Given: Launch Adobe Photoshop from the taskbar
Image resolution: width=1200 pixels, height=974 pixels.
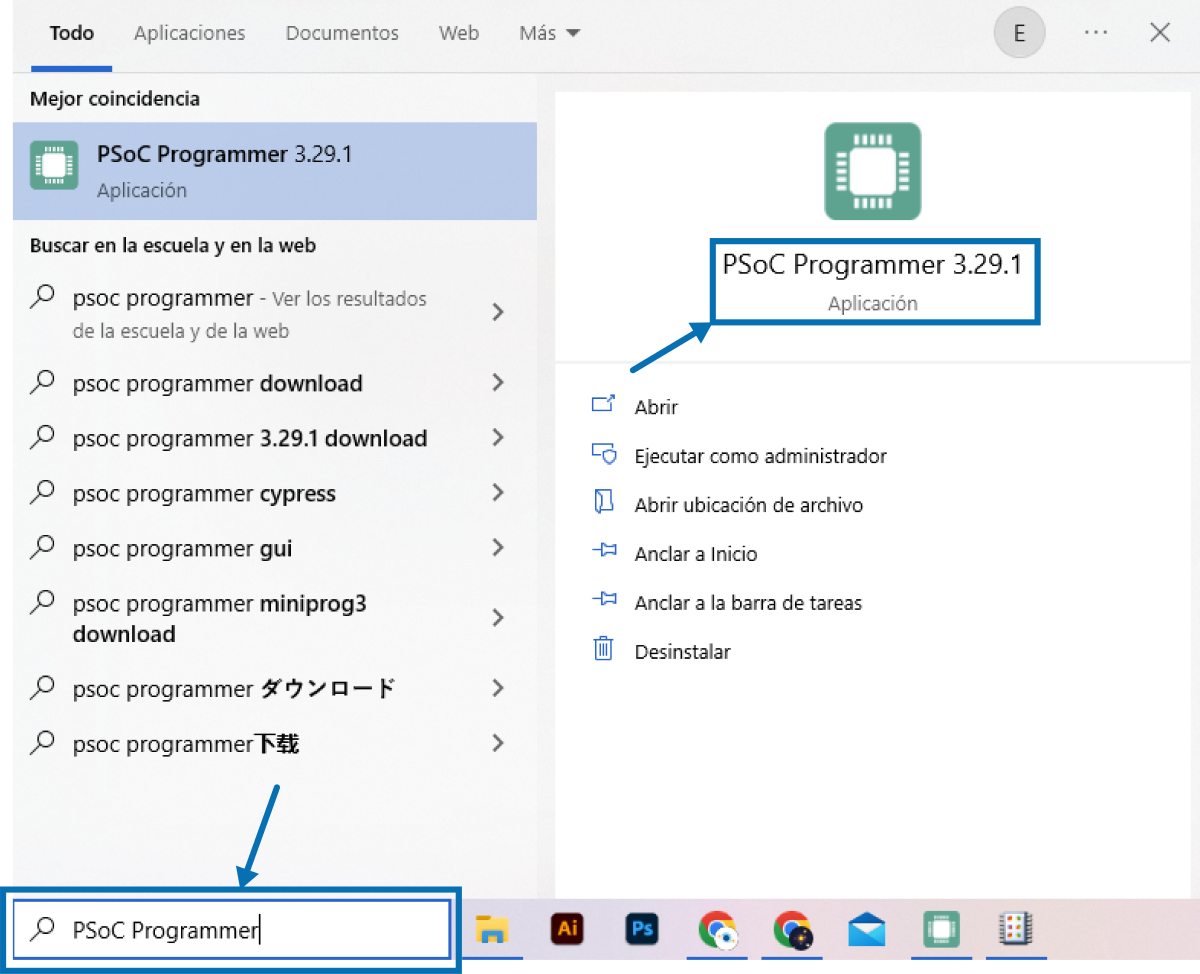Looking at the screenshot, I should click(x=642, y=929).
